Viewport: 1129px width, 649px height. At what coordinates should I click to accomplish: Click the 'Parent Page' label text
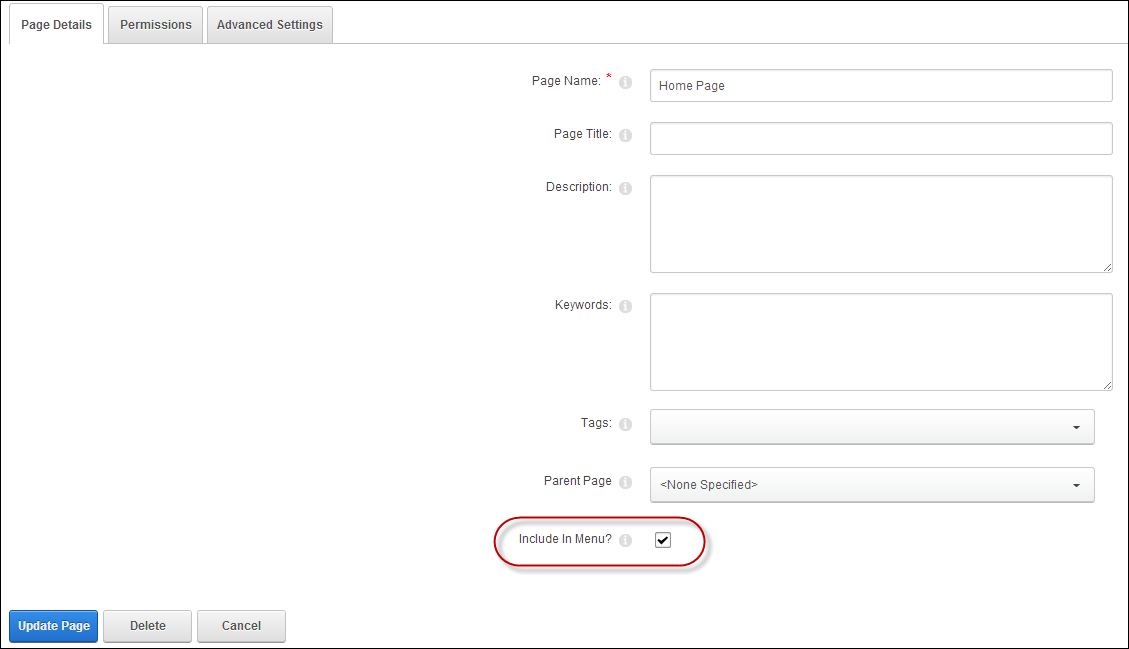pyautogui.click(x=577, y=480)
